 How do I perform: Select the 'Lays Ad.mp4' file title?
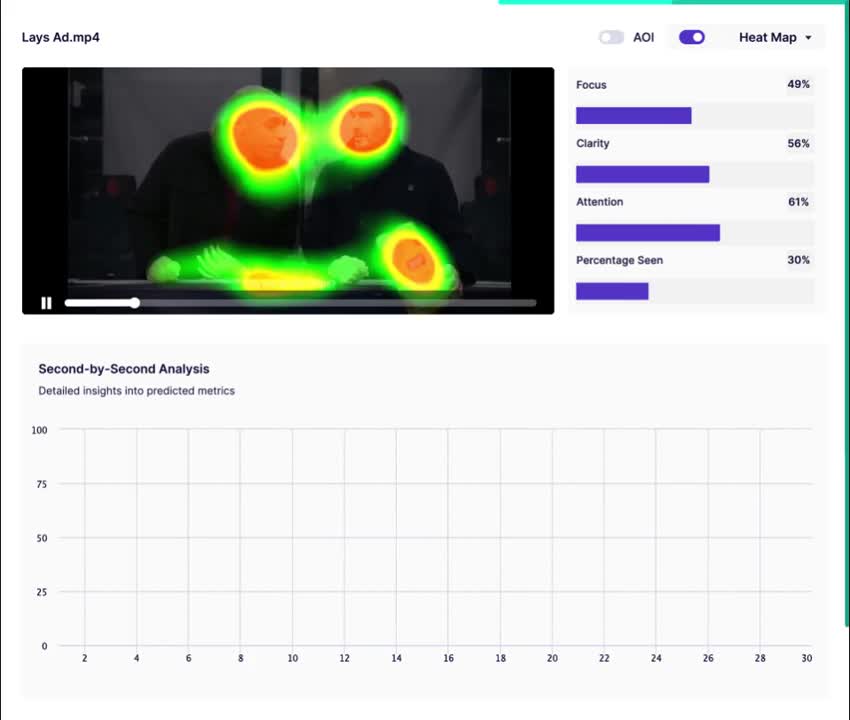pos(61,37)
